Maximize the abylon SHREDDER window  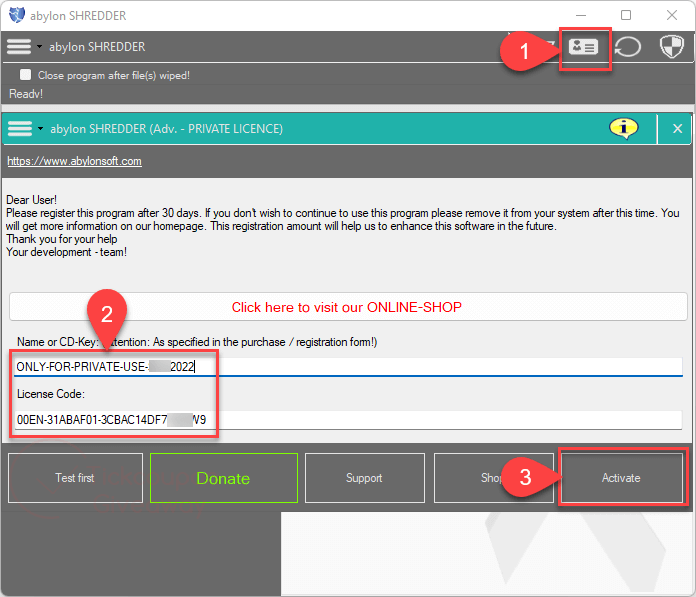point(626,15)
